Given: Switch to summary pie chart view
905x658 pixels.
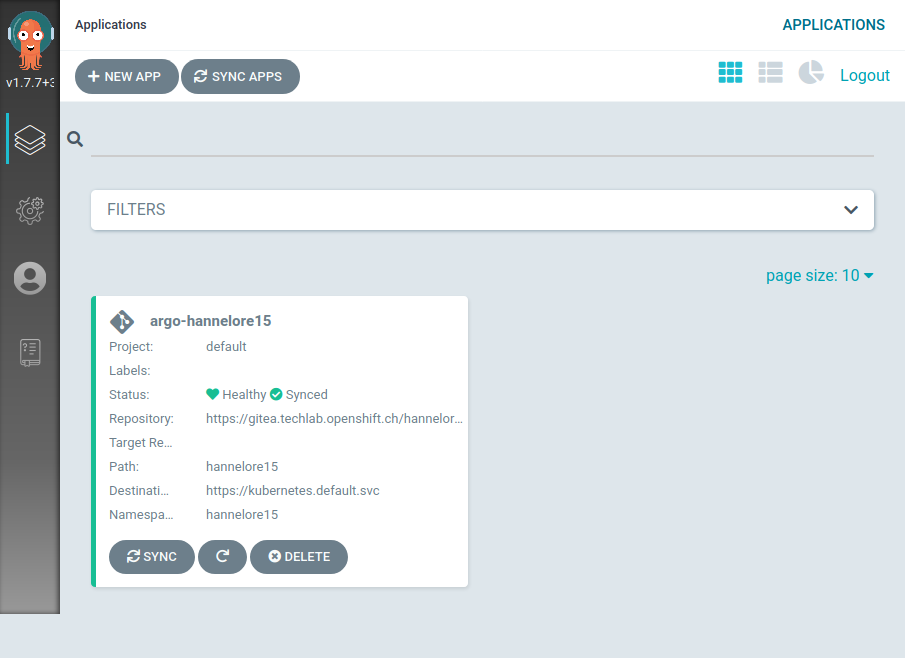Looking at the screenshot, I should coord(810,72).
